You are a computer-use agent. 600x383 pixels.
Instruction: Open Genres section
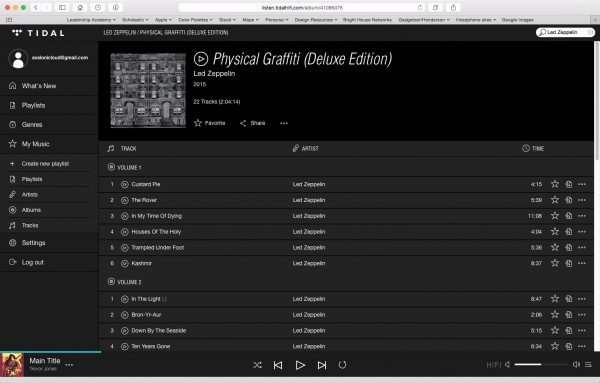coord(49,125)
